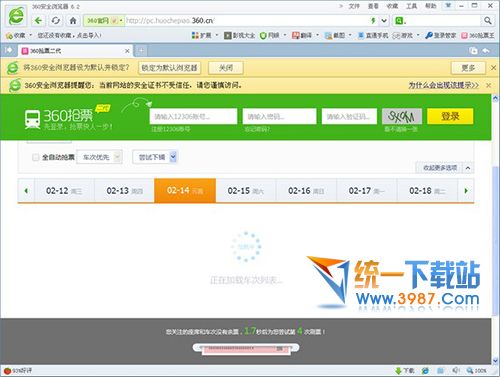
Task: Open the 游戏 games toolbar item
Action: pyautogui.click(x=403, y=35)
